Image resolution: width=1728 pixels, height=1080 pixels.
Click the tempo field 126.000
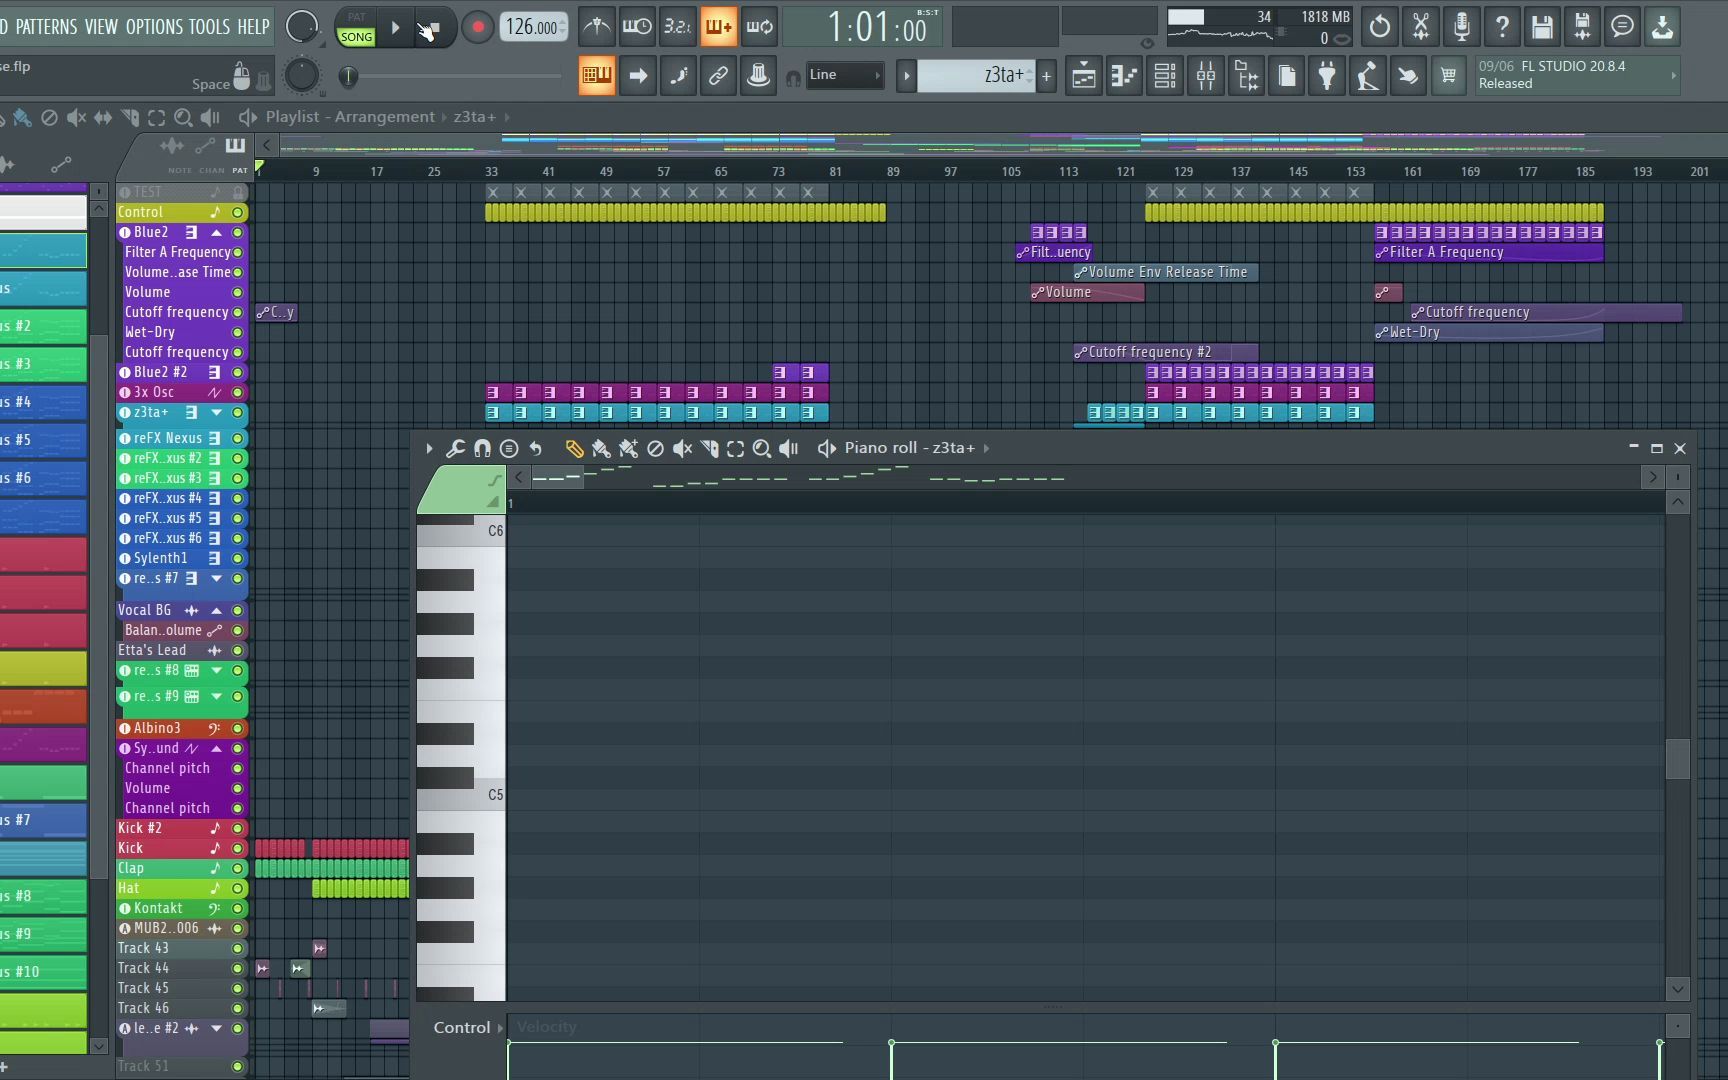533,27
